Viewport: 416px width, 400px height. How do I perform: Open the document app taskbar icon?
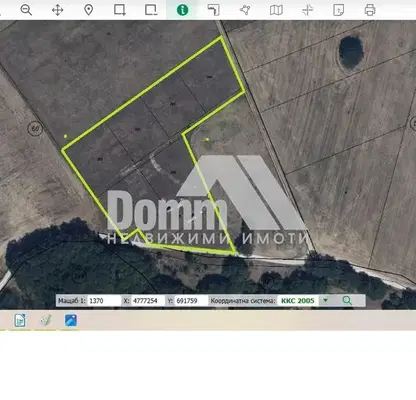click(20, 321)
